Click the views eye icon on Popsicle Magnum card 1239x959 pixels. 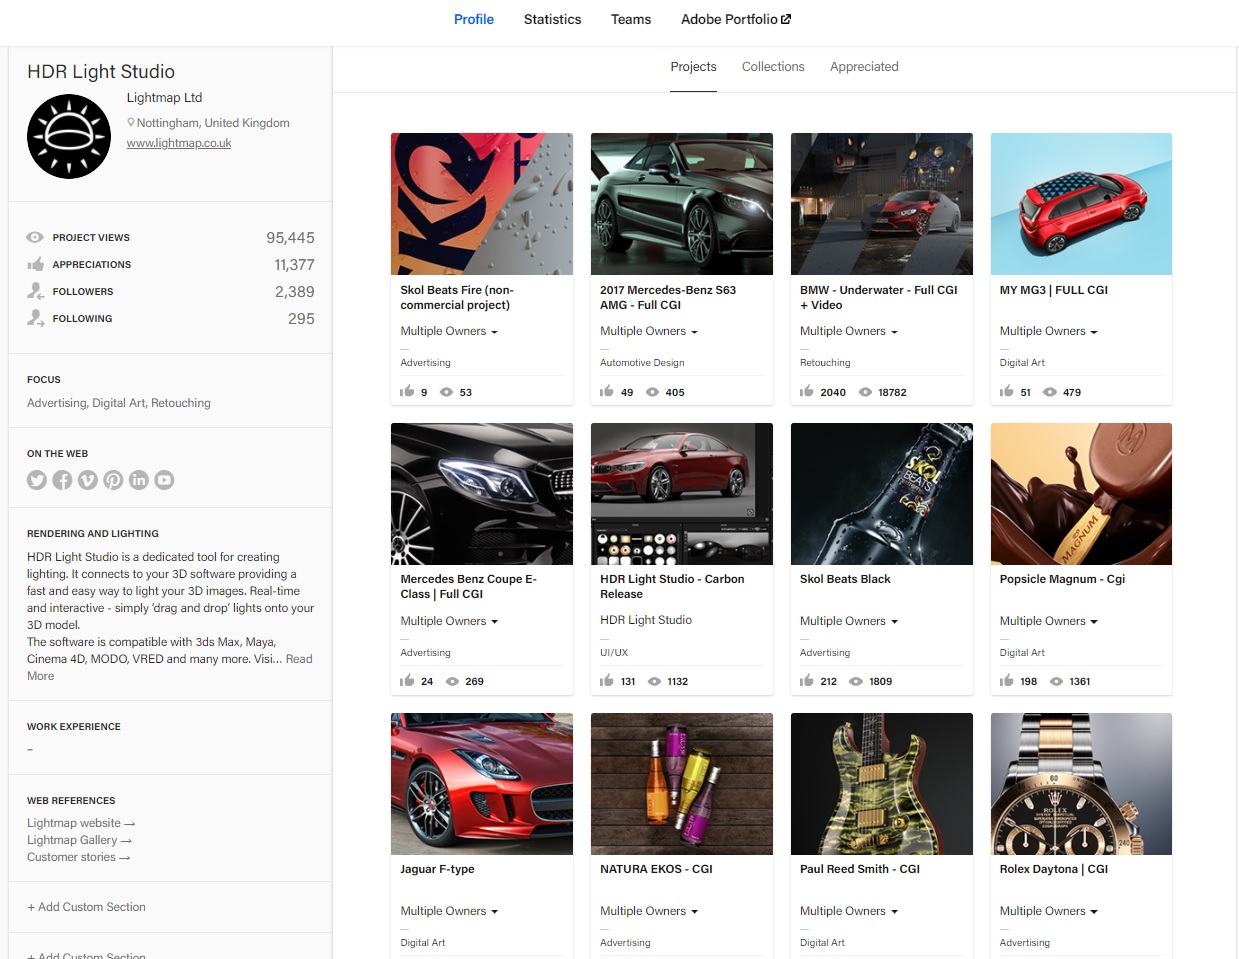coord(1055,681)
